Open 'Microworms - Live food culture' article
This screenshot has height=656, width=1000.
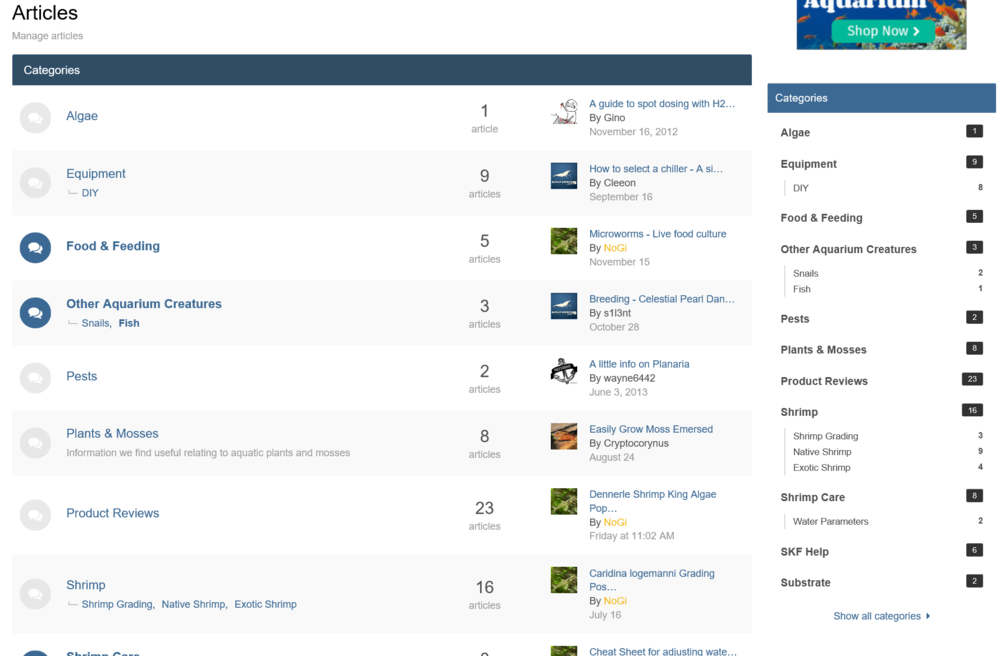[658, 234]
